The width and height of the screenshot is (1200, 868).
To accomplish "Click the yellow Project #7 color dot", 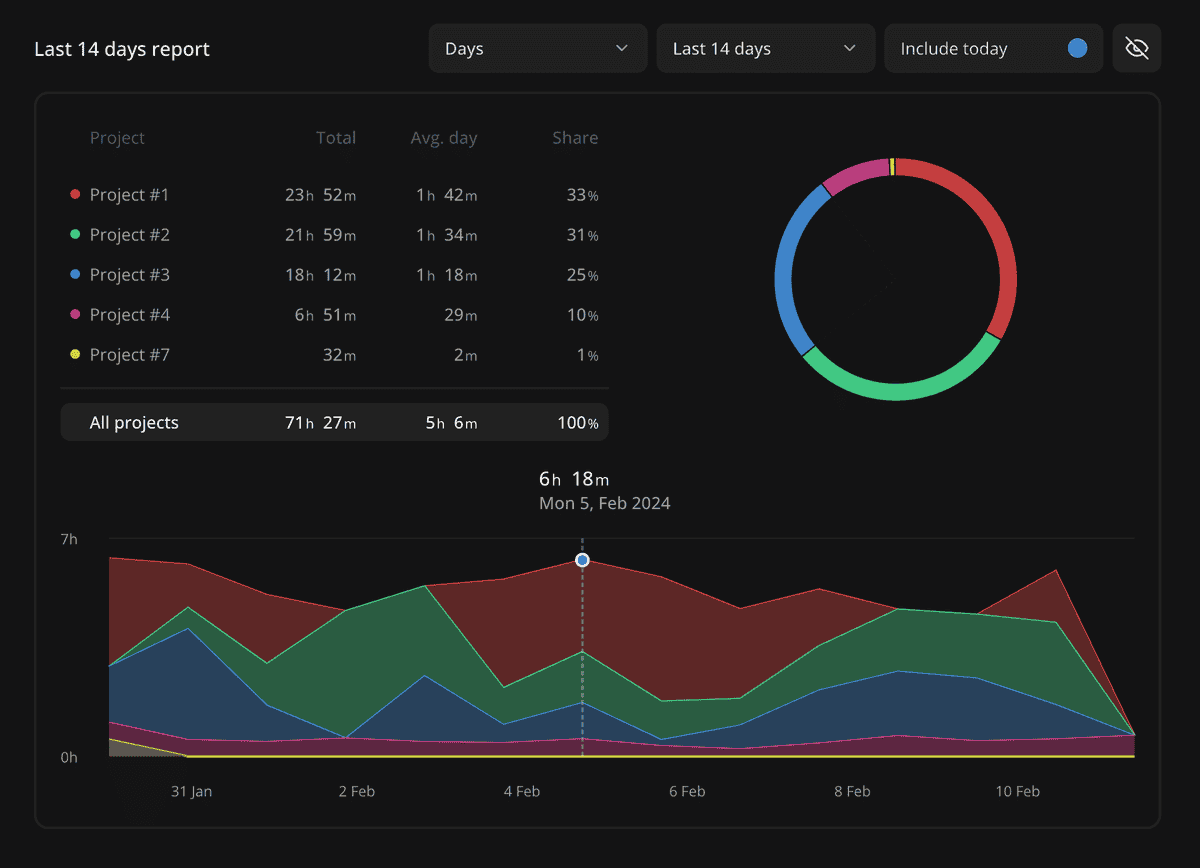I will tap(74, 354).
